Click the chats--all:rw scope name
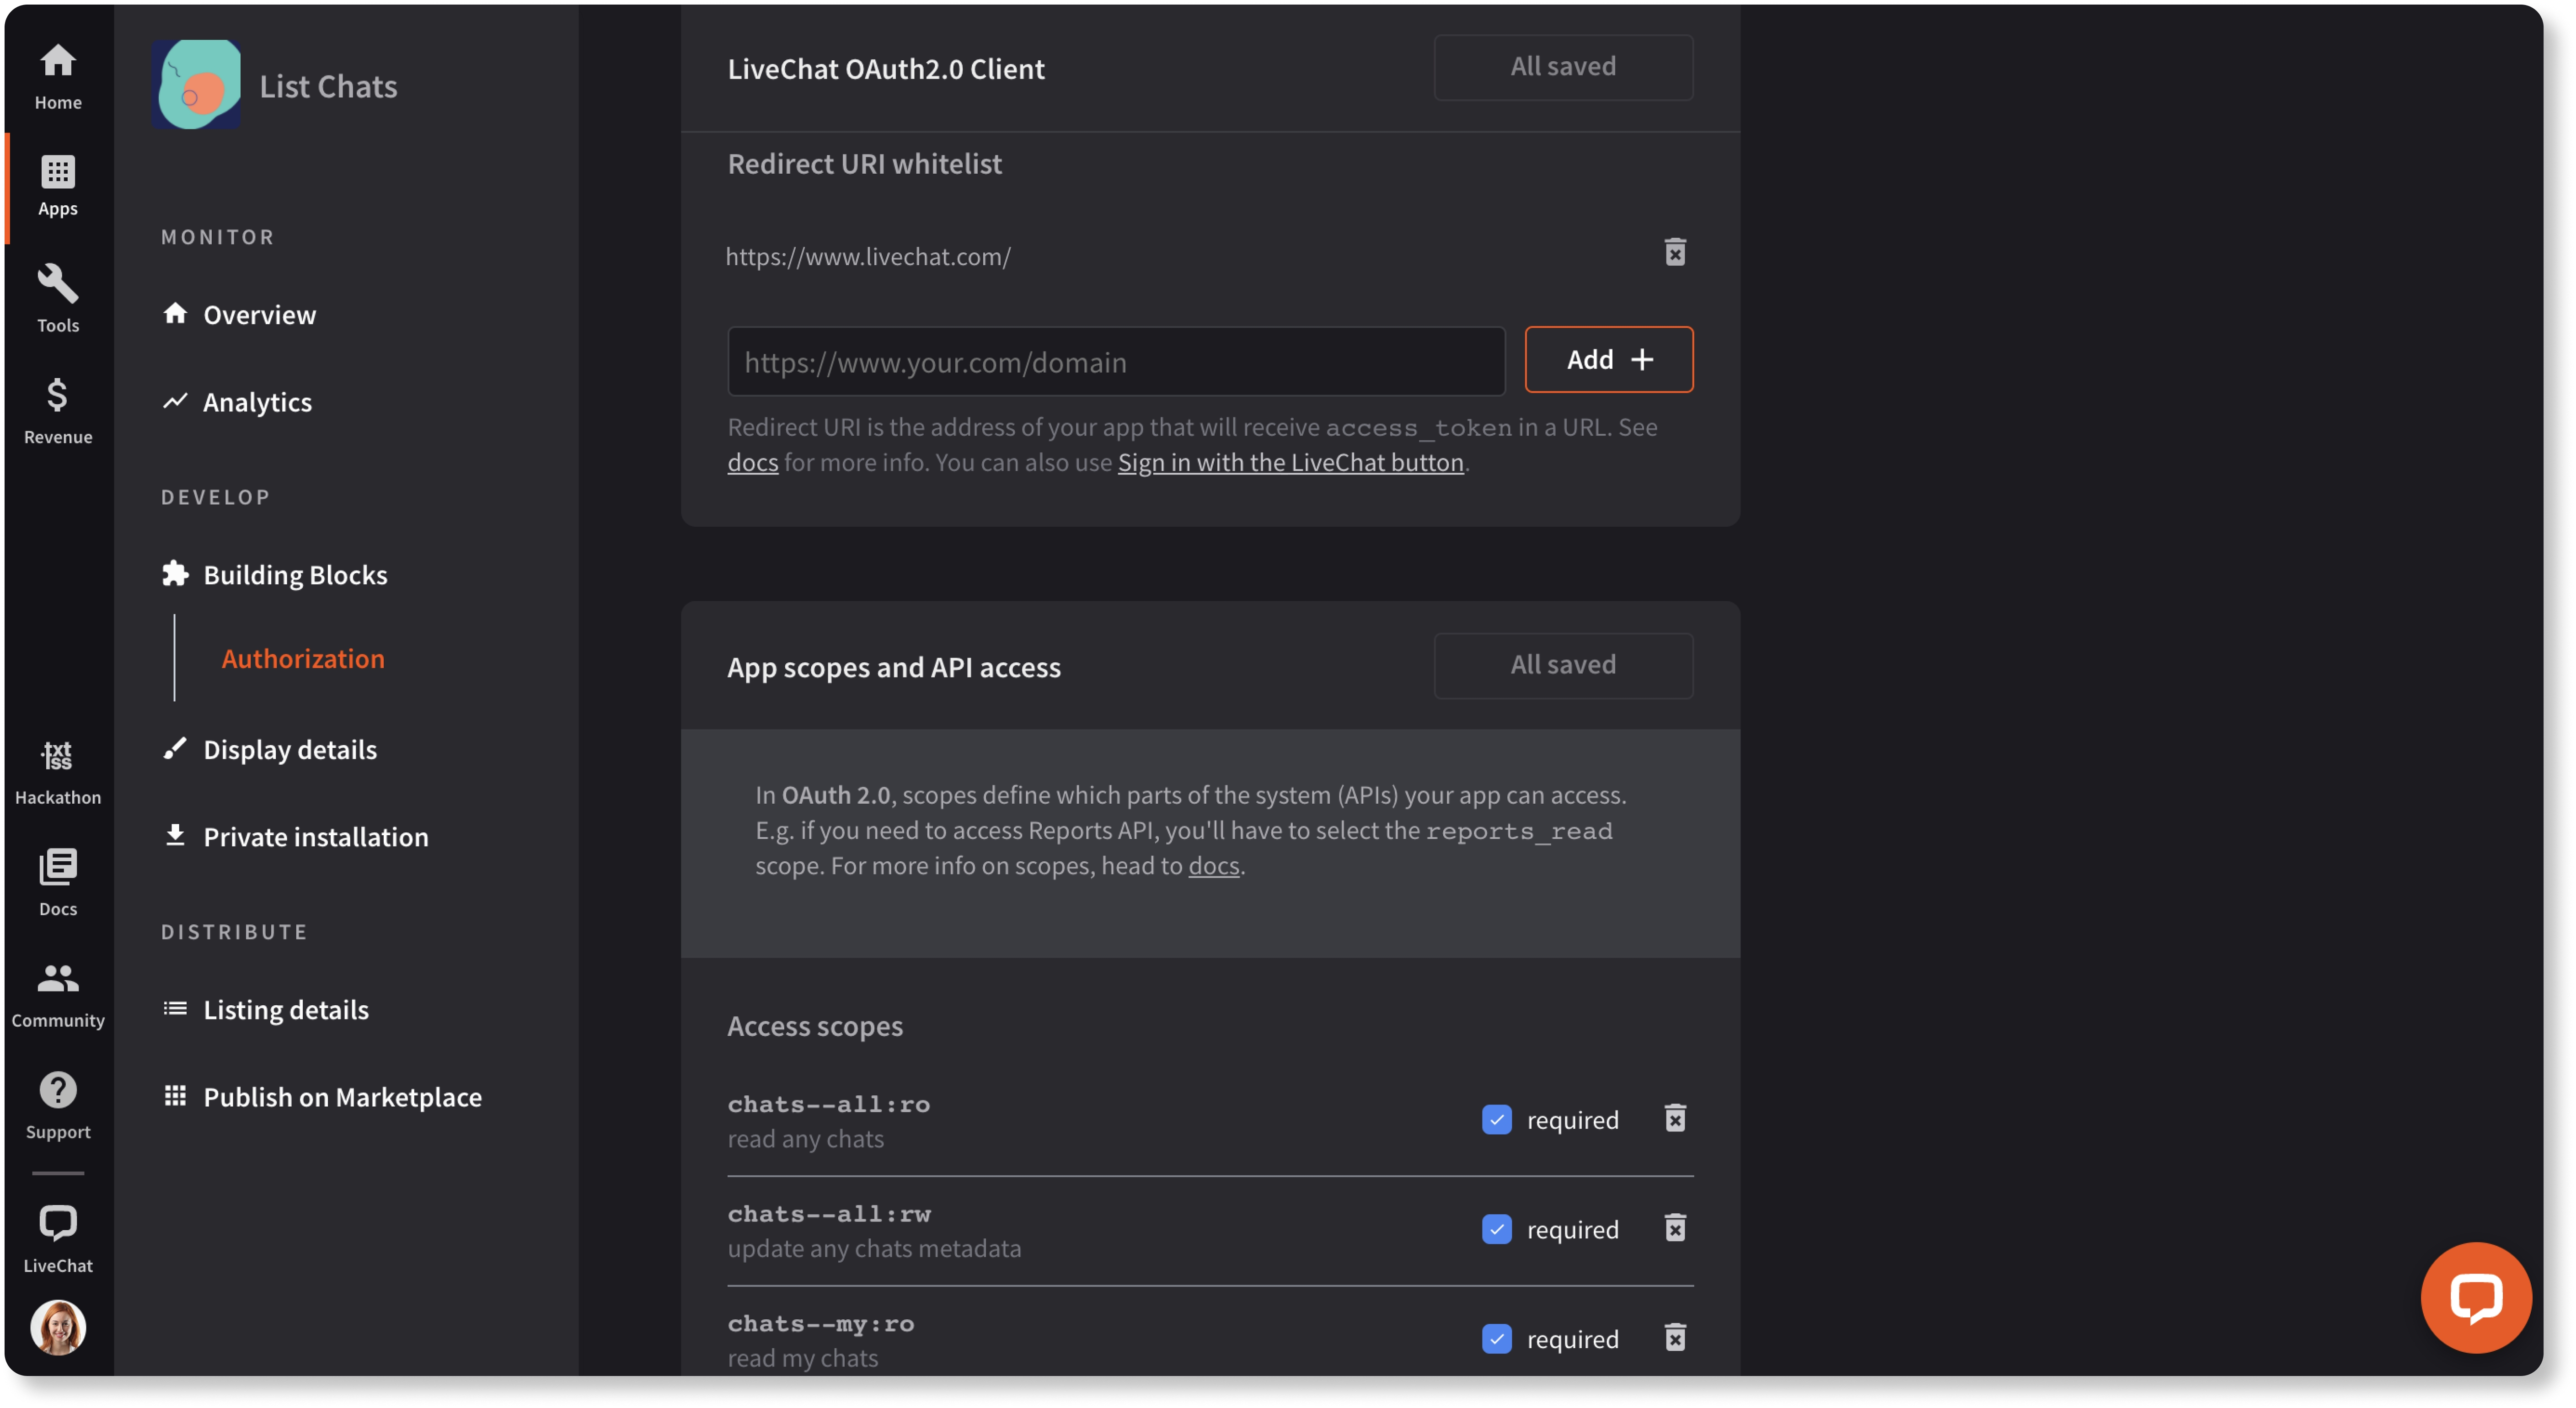This screenshot has height=1408, width=2576. click(829, 1214)
